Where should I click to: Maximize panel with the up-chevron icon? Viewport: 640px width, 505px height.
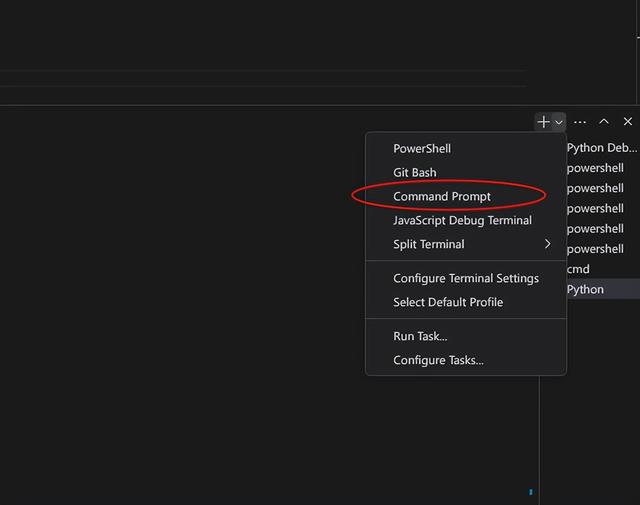pyautogui.click(x=604, y=121)
